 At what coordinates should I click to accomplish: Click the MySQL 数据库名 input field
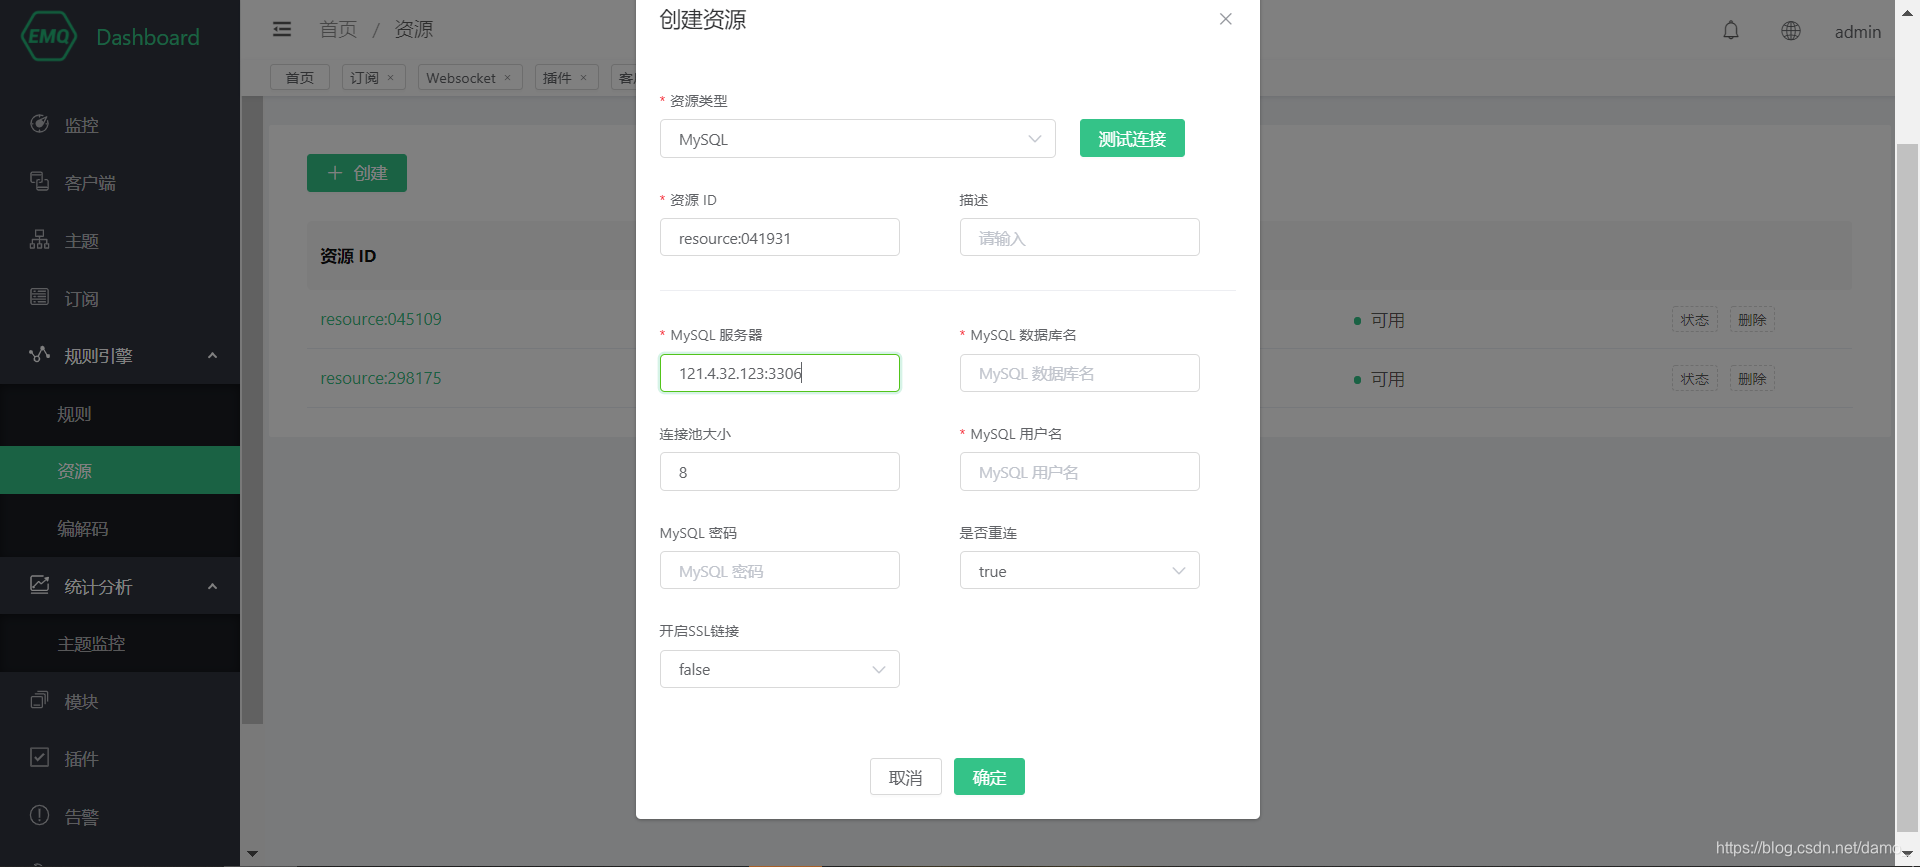click(x=1080, y=373)
